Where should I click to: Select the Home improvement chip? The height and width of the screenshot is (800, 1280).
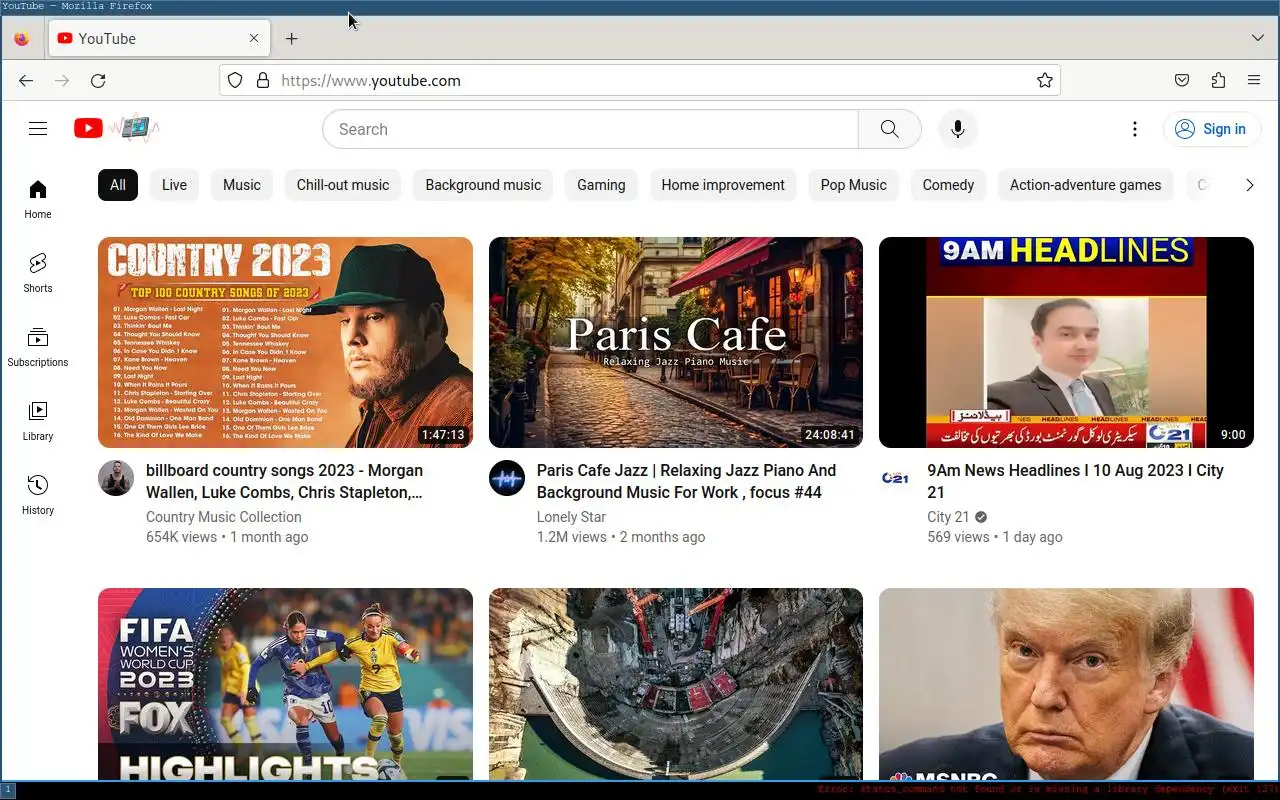coord(723,185)
